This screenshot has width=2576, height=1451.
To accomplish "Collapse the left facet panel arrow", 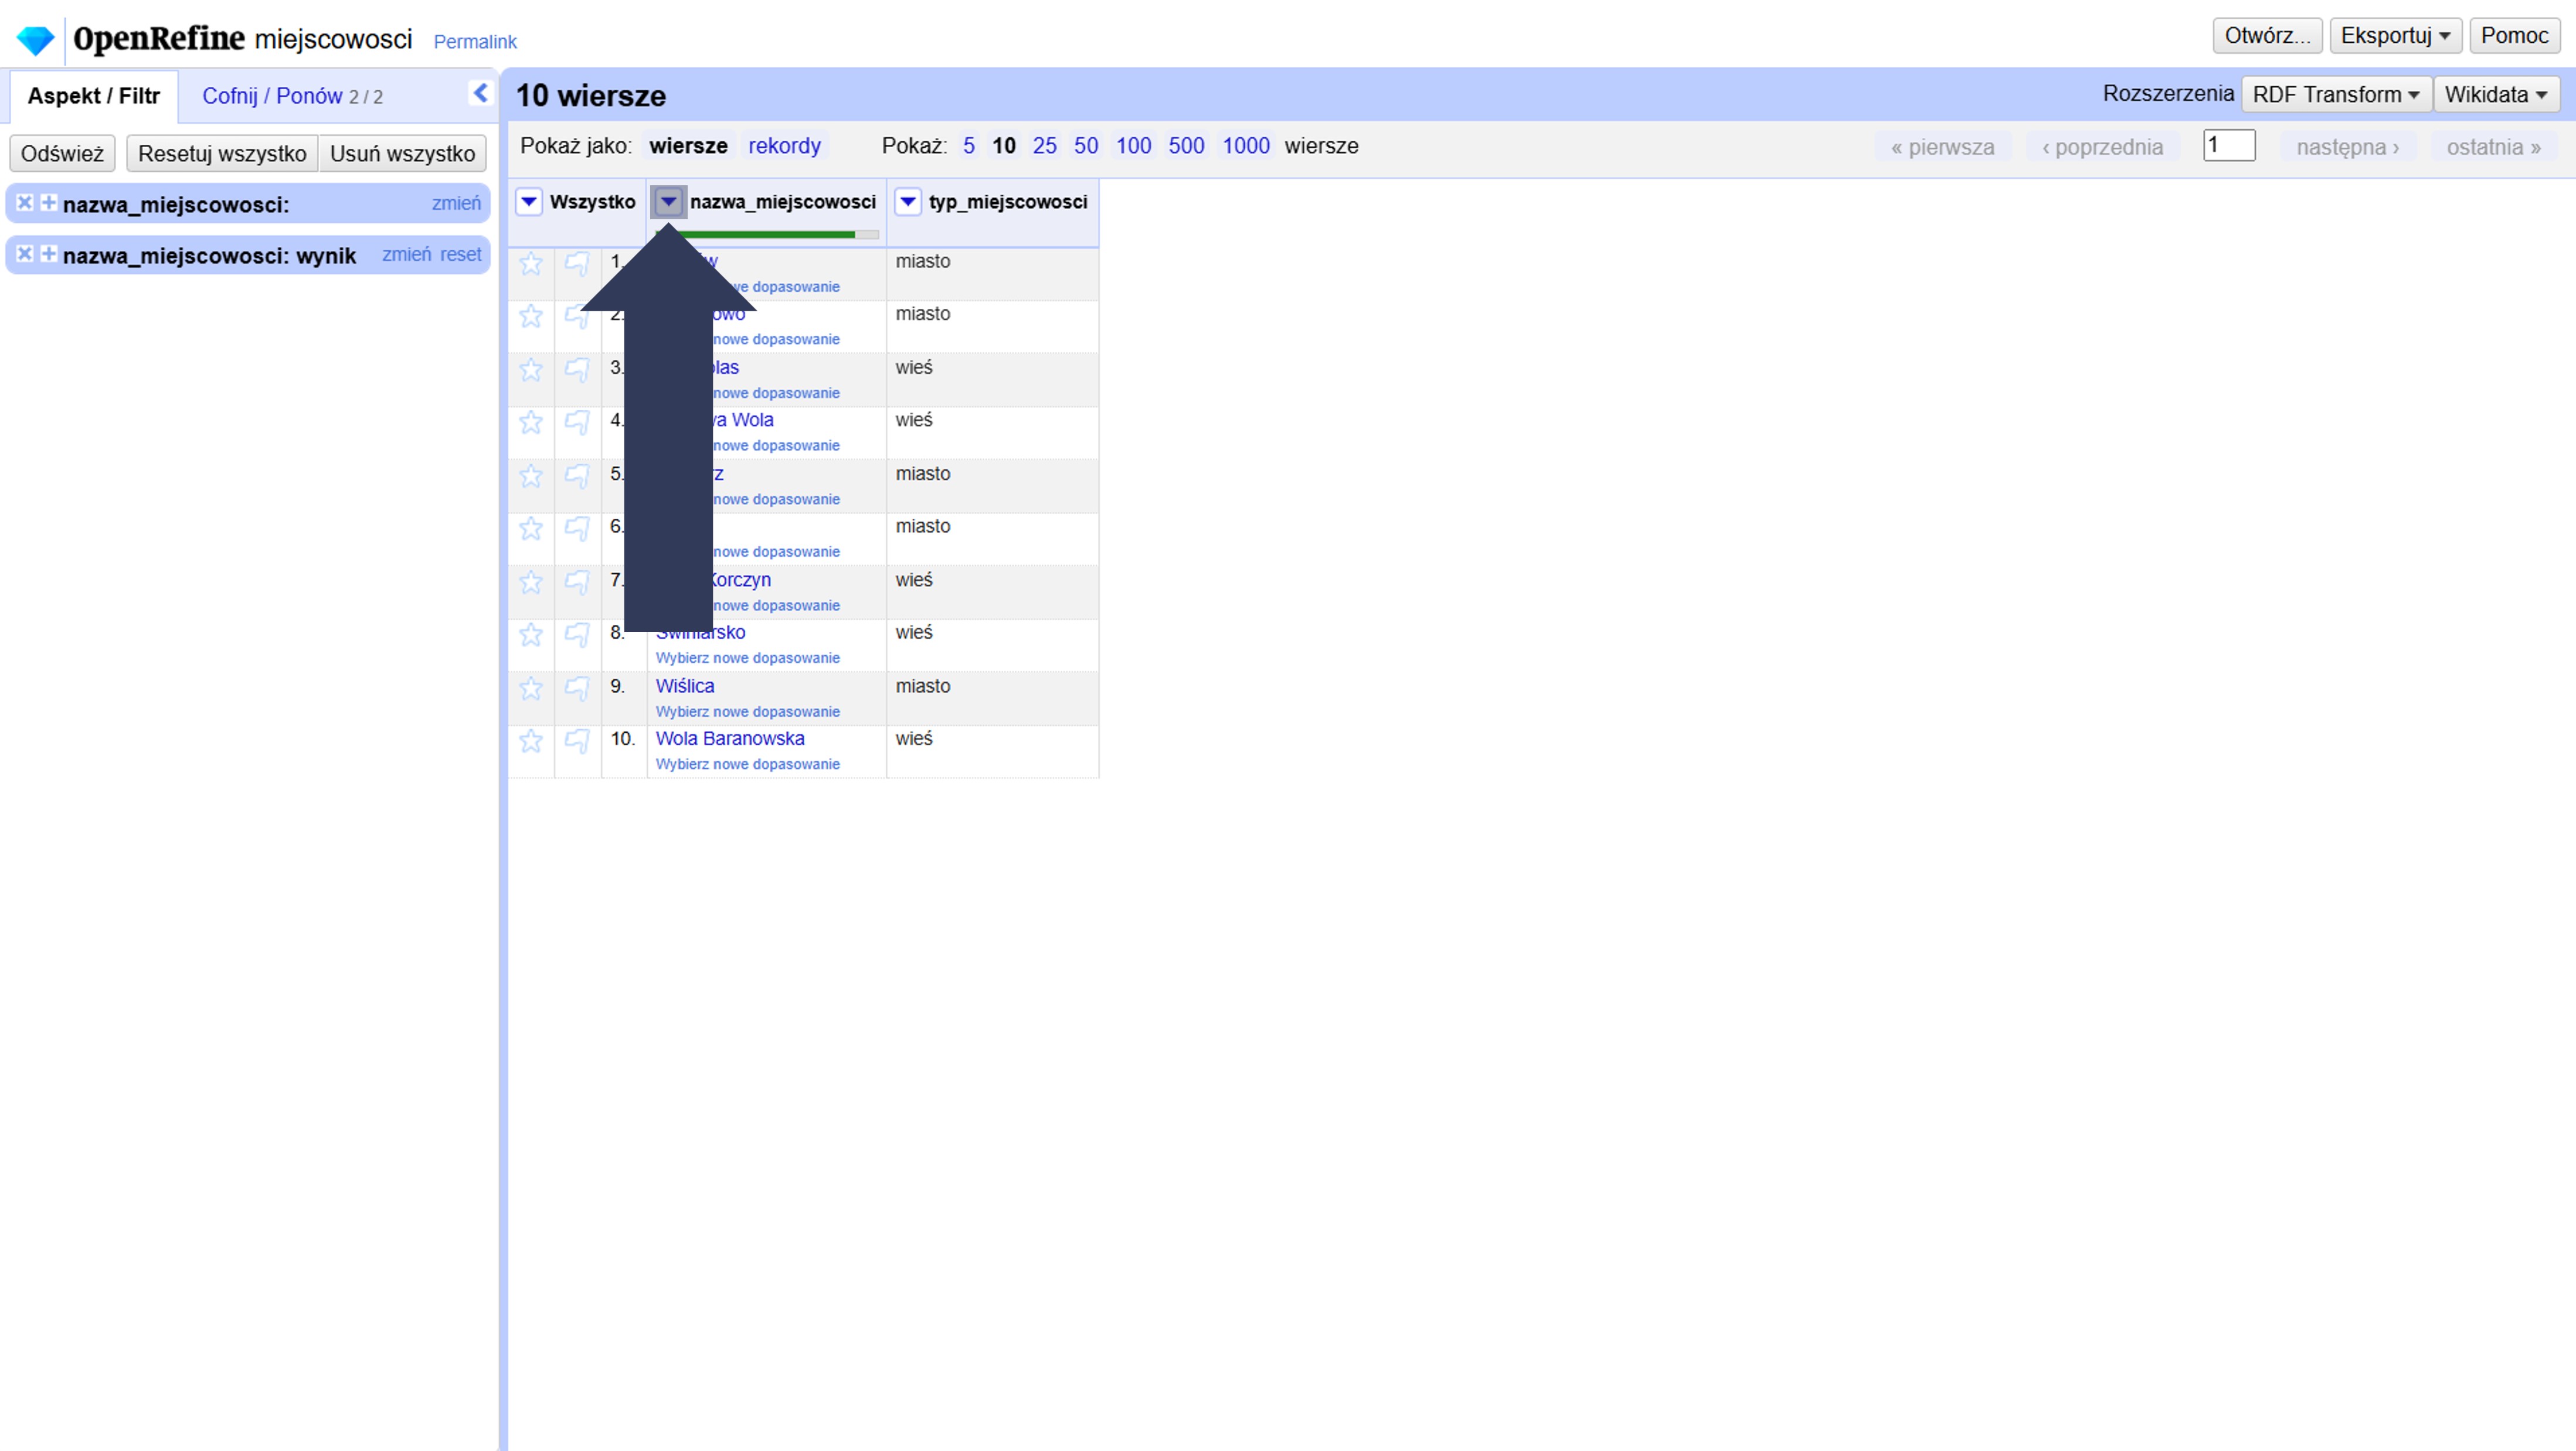I will (x=480, y=93).
